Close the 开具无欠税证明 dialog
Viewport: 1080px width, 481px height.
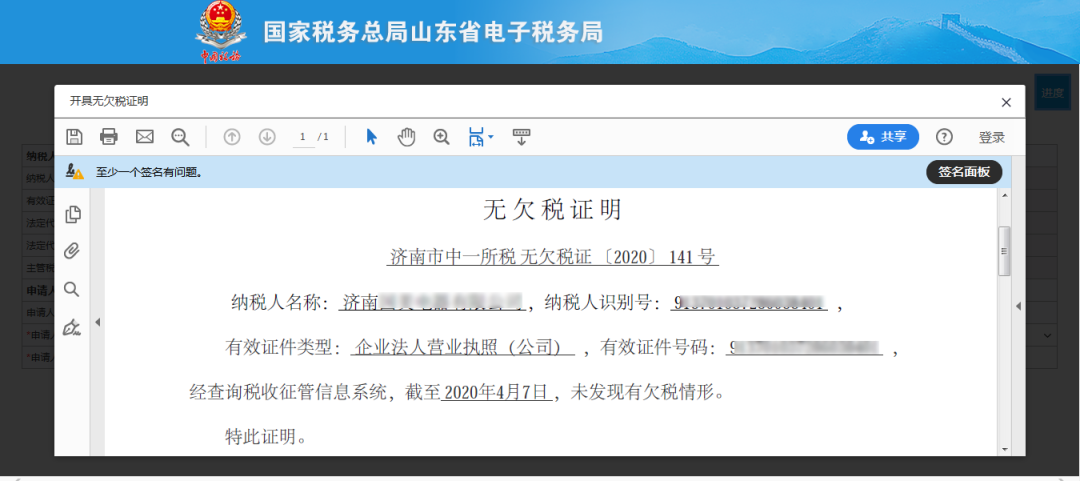click(1006, 102)
